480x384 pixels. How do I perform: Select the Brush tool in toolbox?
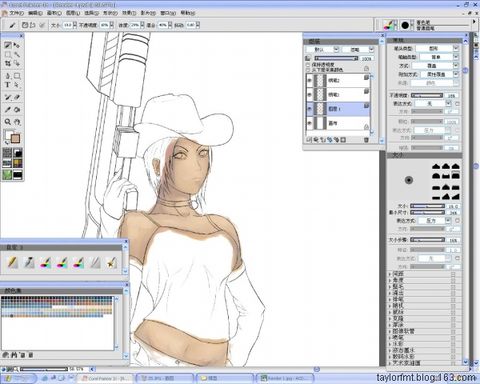[x=8, y=45]
